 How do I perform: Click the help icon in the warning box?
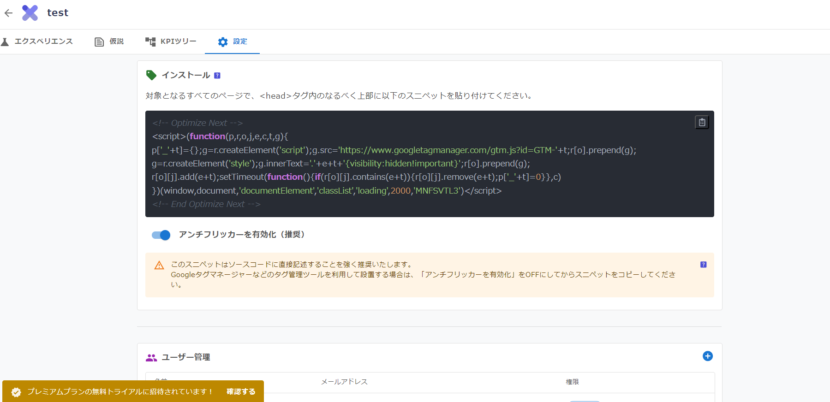(x=703, y=265)
